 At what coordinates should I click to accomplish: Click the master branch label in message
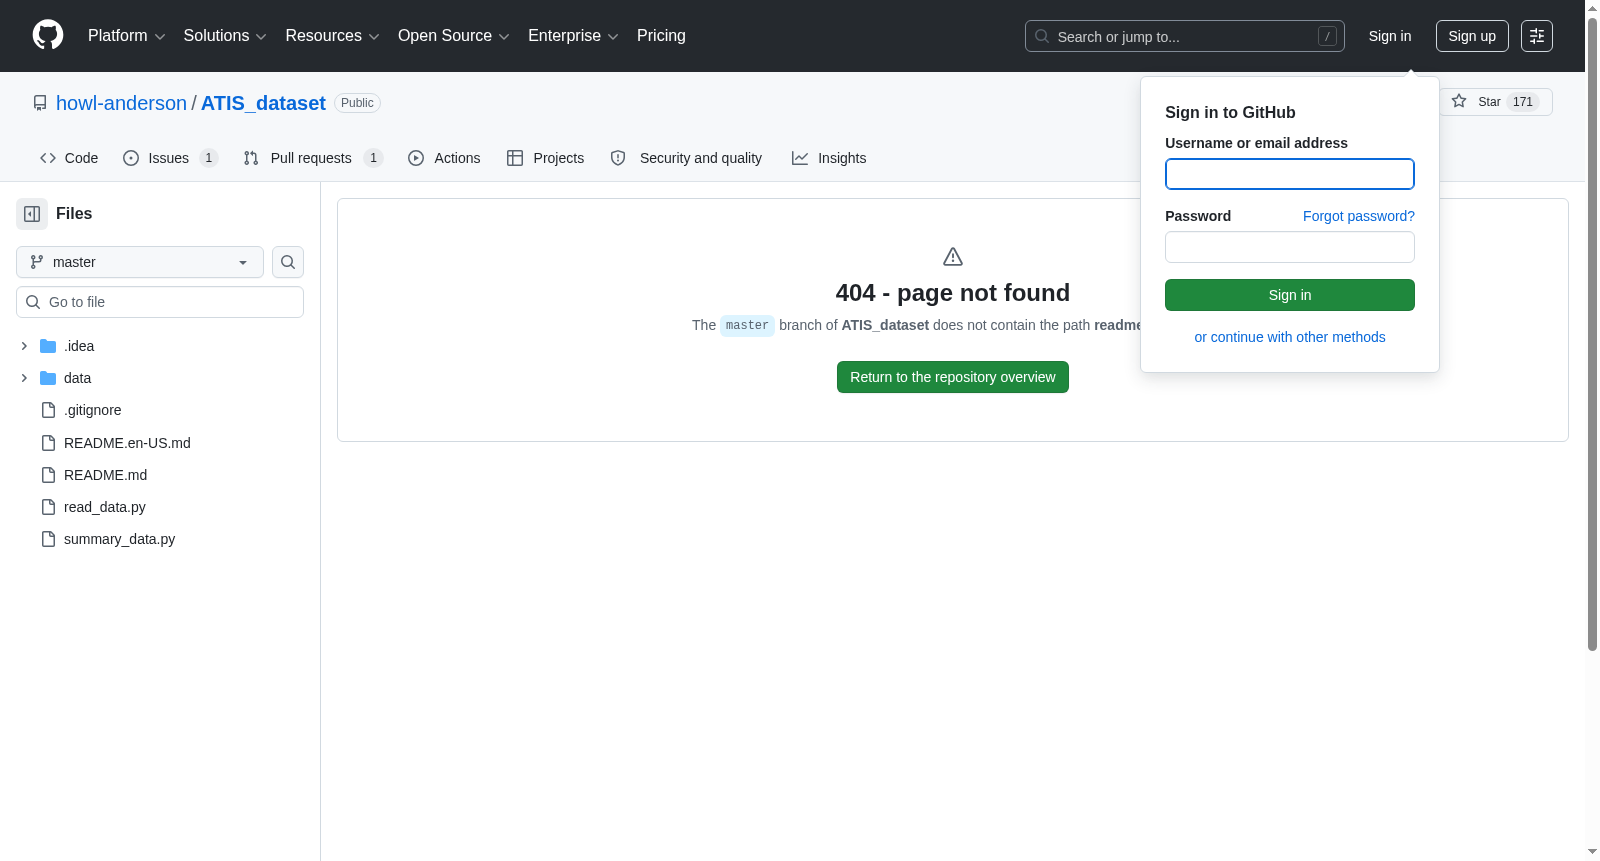[x=747, y=325]
